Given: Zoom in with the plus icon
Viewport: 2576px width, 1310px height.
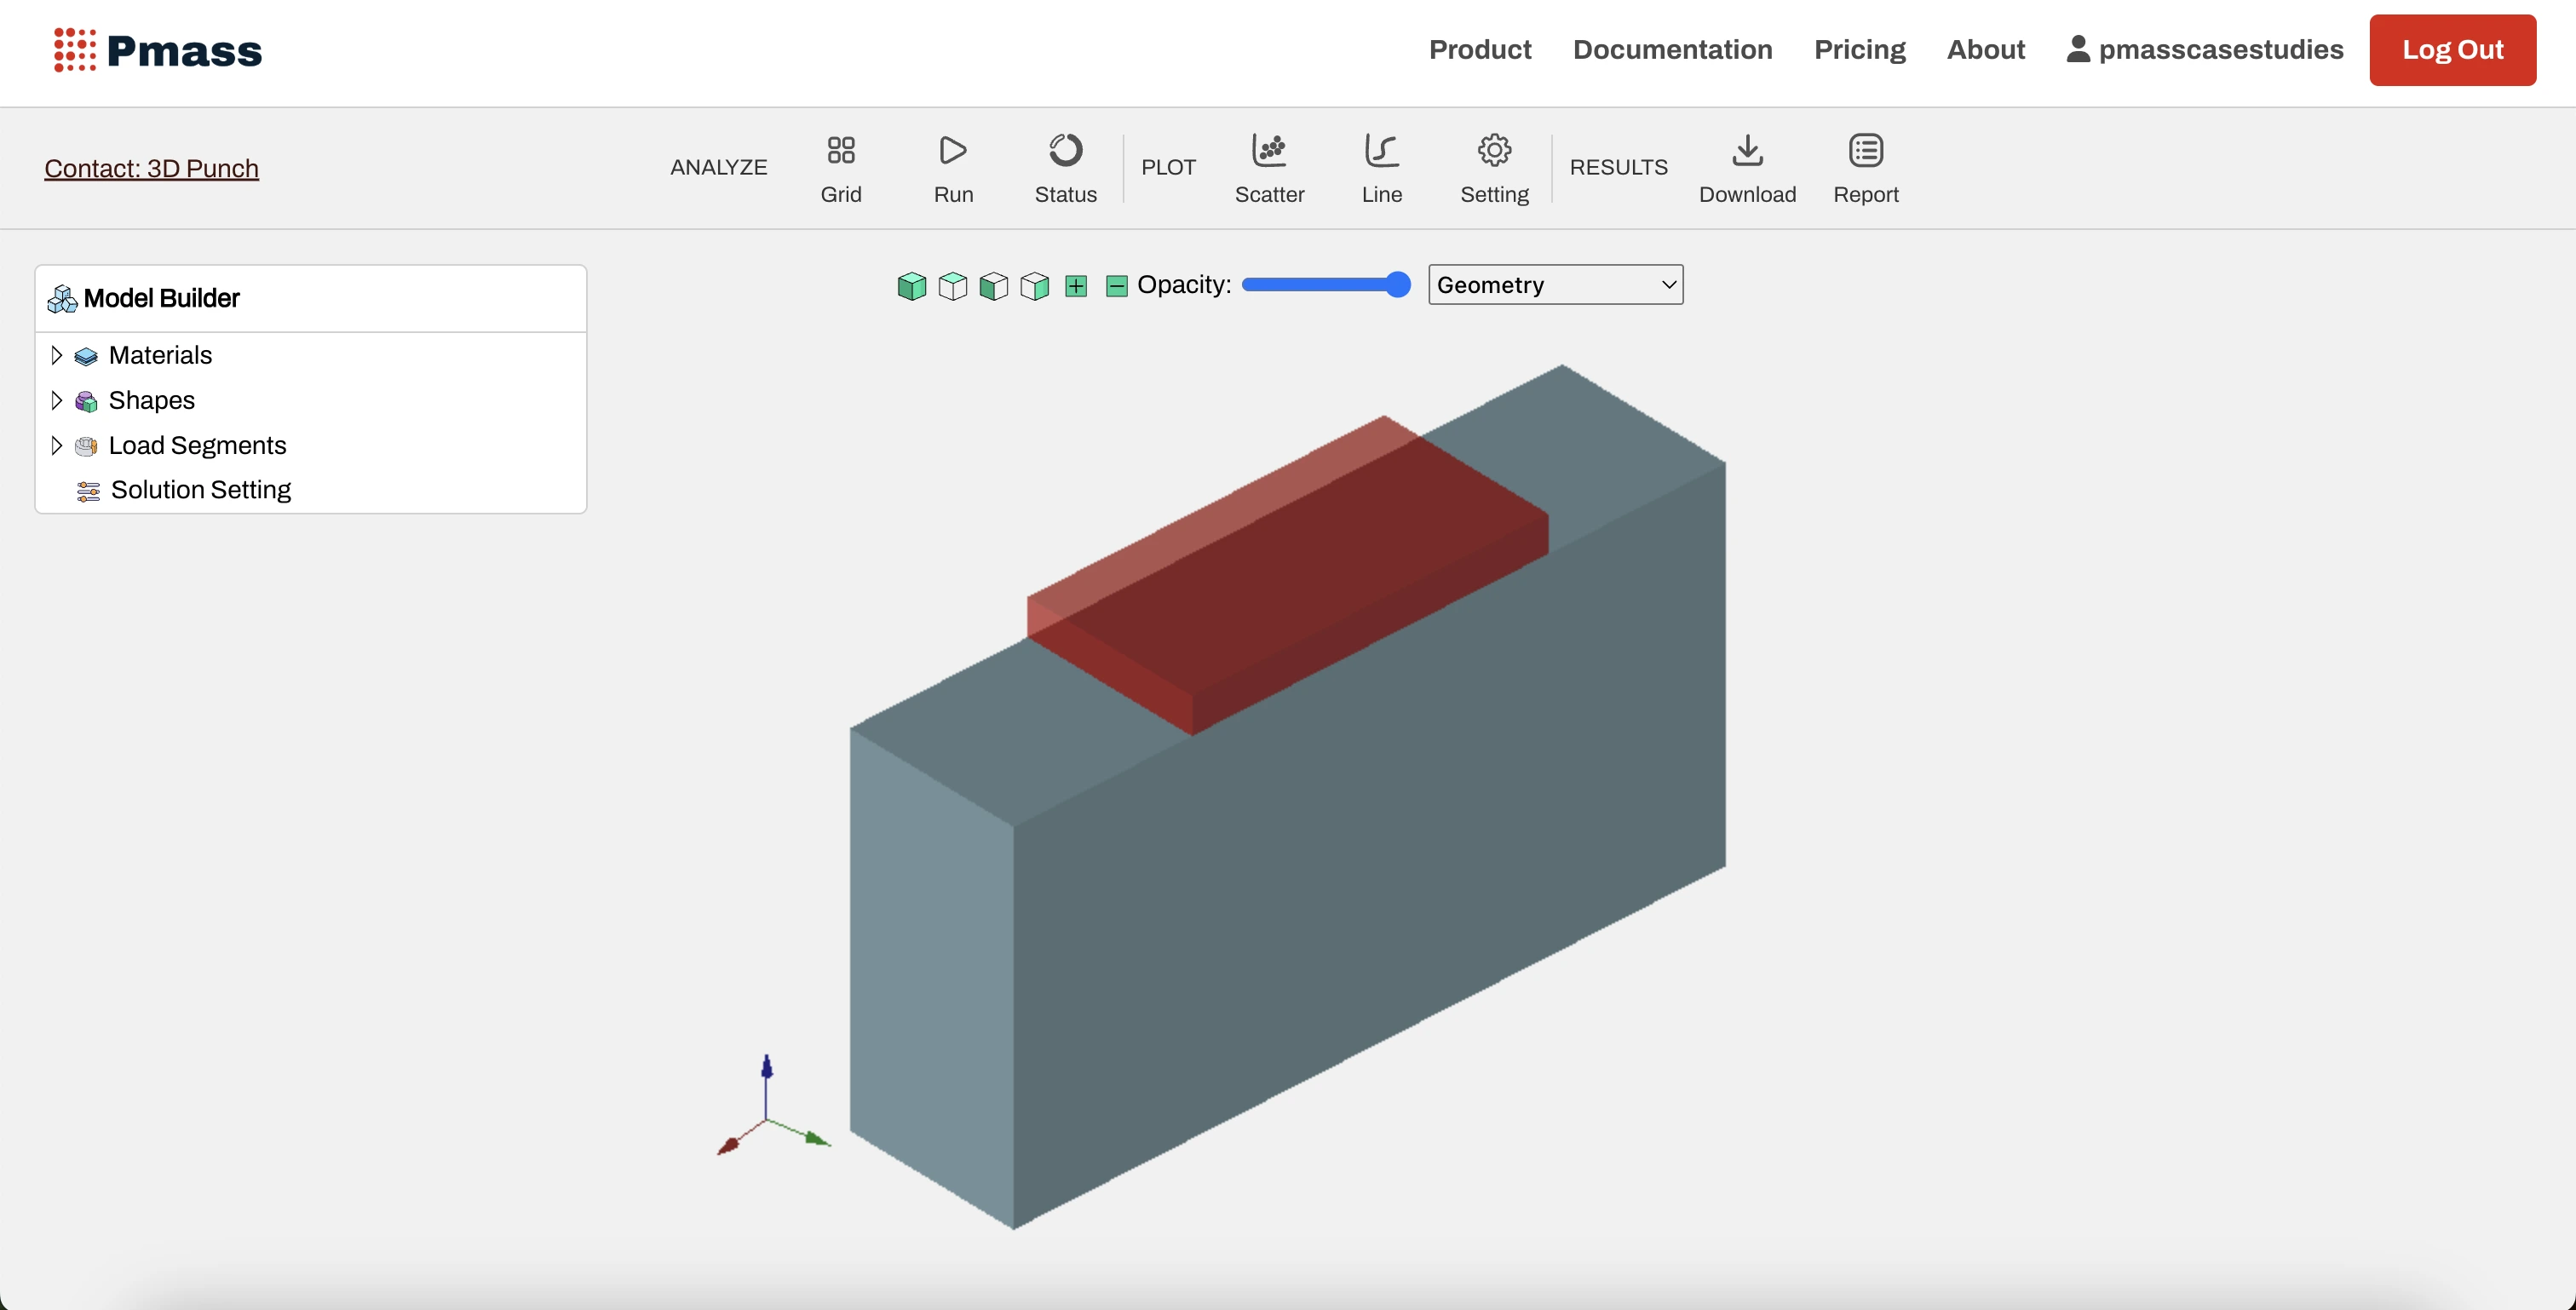Looking at the screenshot, I should click(x=1075, y=286).
